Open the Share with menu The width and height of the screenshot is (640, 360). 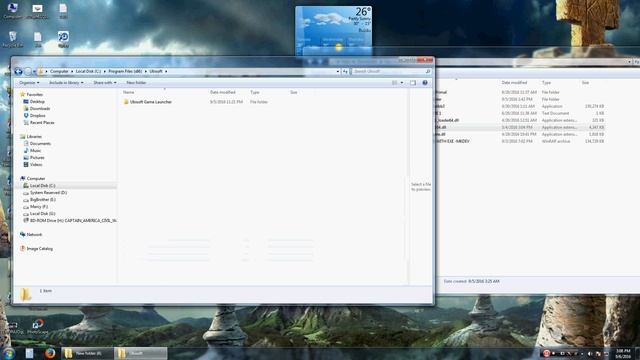coord(104,83)
